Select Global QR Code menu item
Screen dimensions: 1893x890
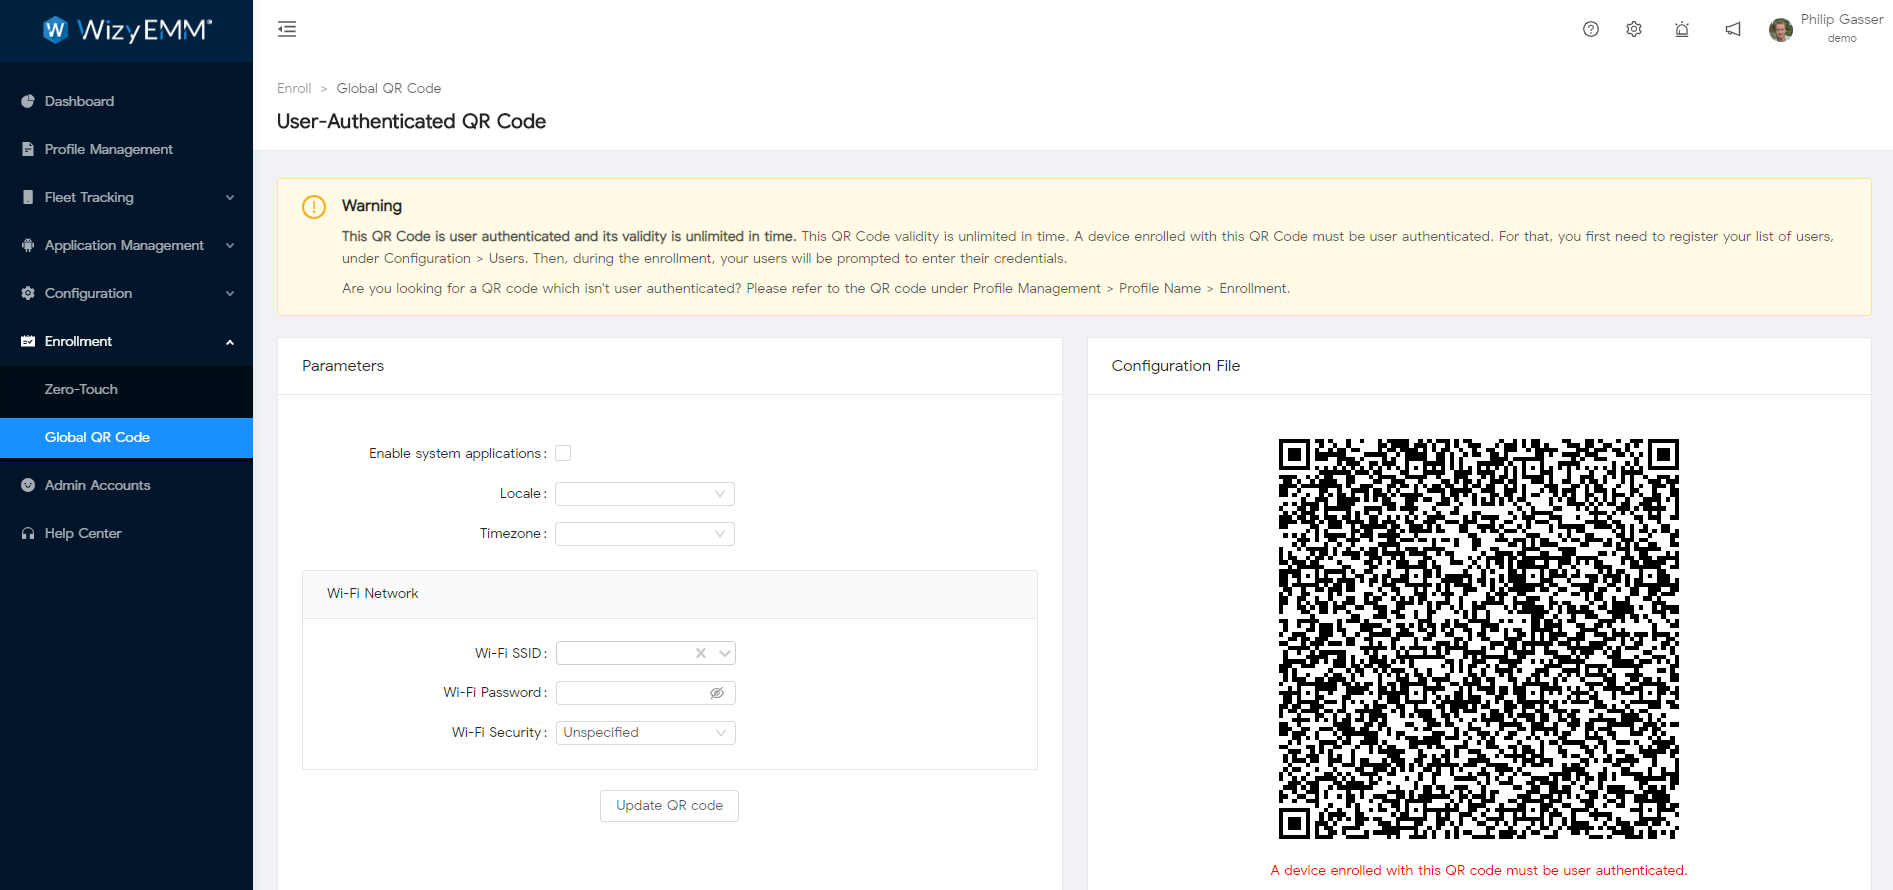pos(126,437)
